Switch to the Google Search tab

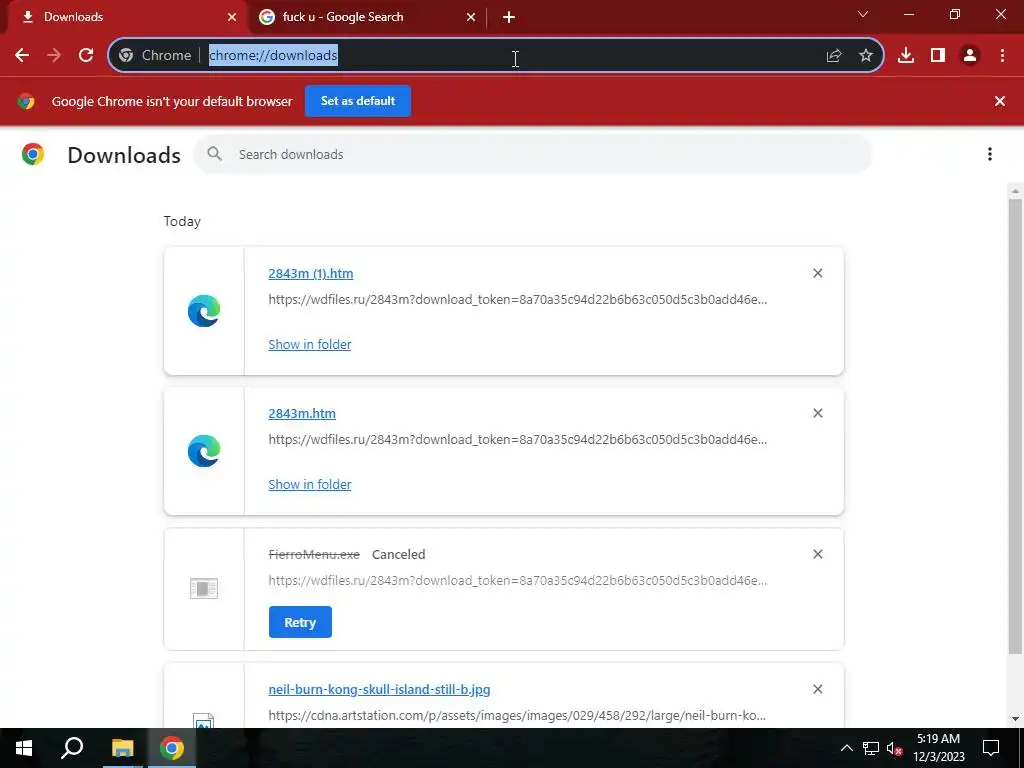(x=367, y=17)
